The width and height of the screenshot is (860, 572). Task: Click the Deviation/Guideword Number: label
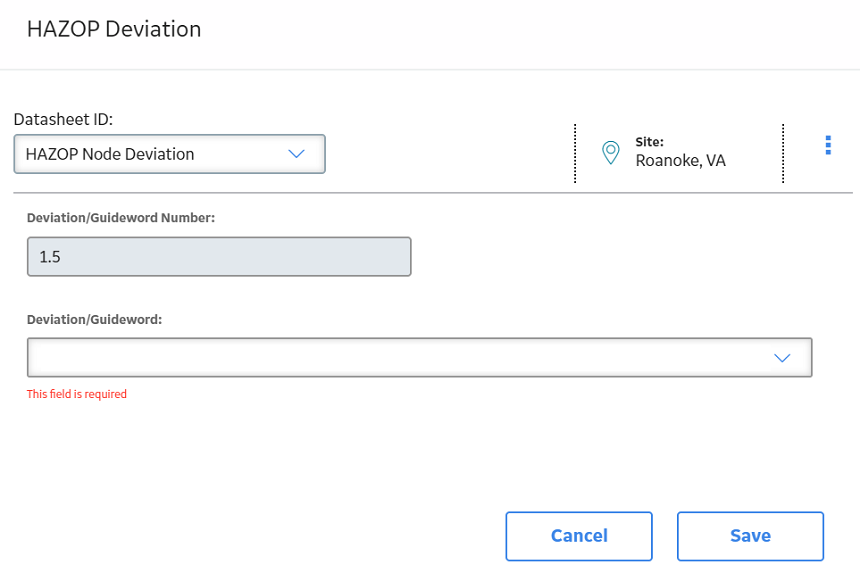tap(121, 218)
